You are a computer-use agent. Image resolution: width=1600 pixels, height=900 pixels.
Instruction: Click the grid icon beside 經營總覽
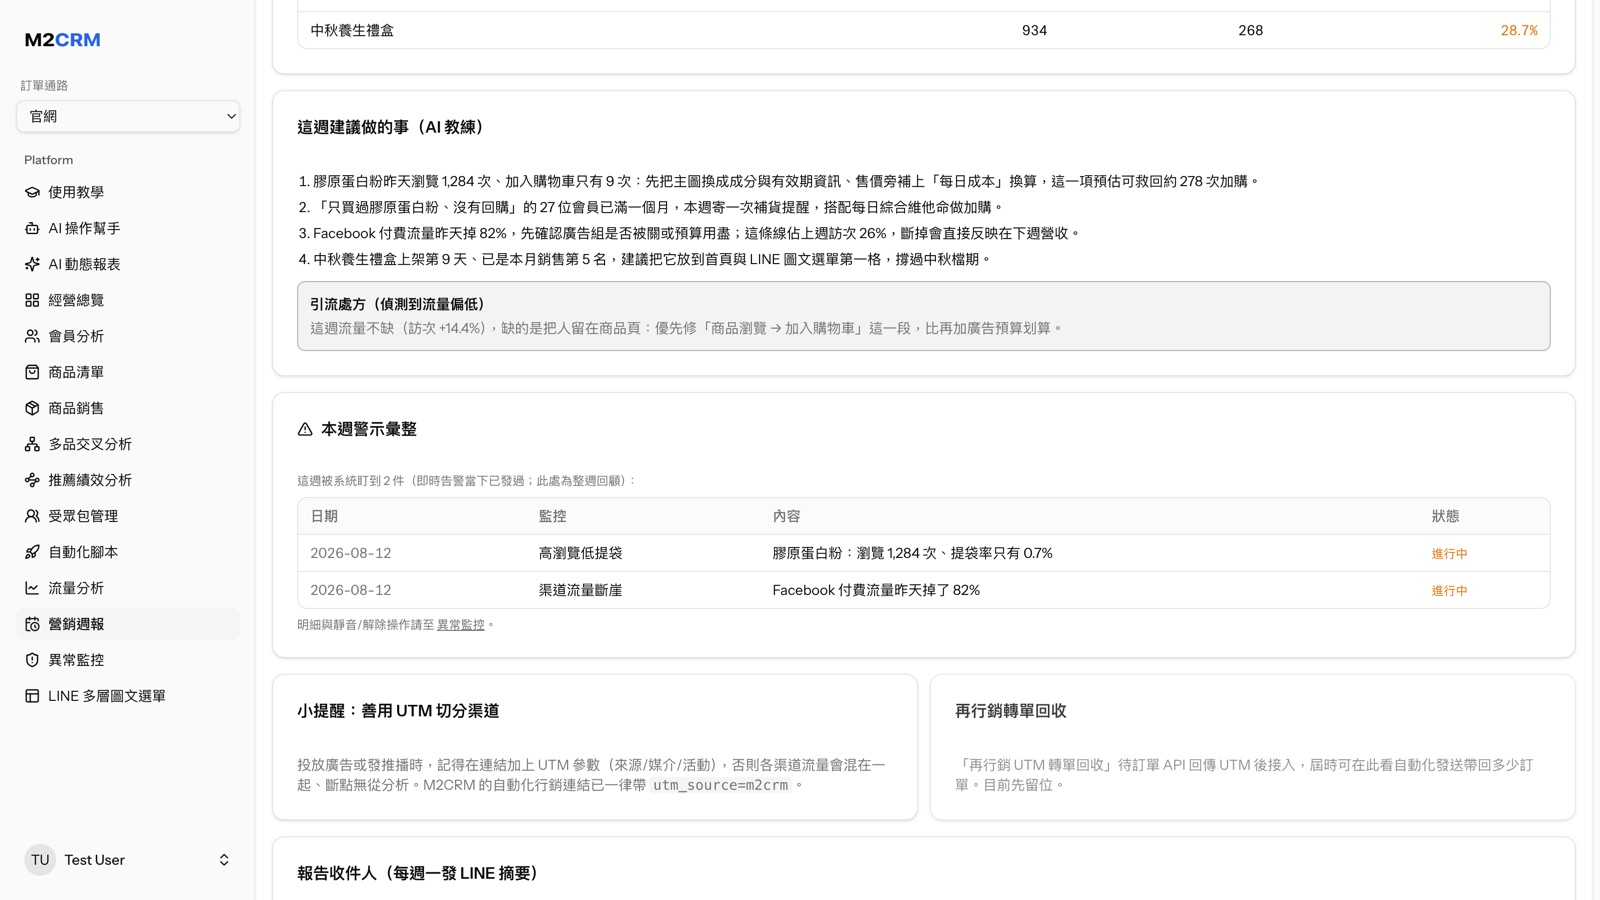32,300
